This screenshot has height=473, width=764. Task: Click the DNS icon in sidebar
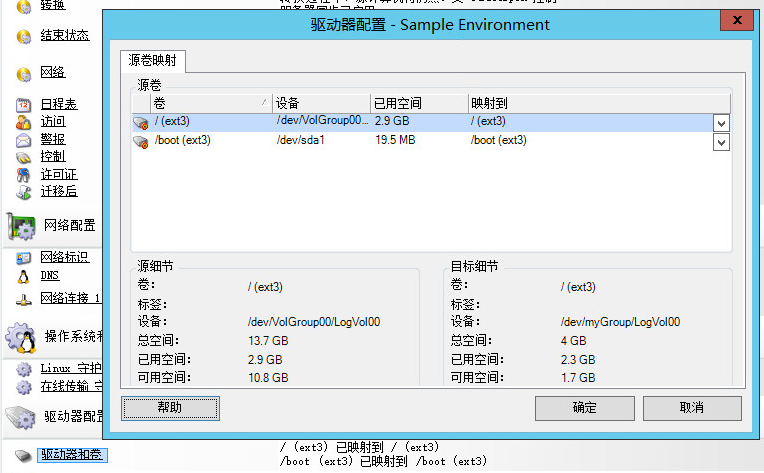(x=24, y=276)
